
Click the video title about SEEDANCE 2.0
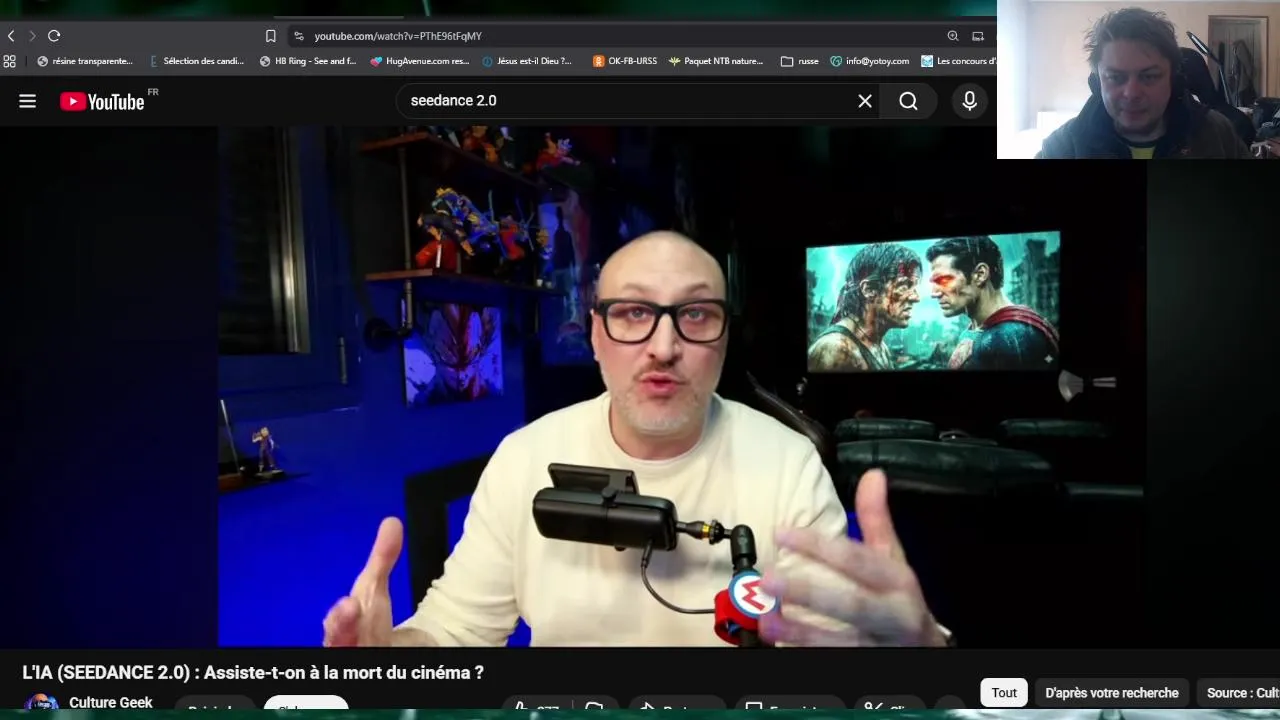point(253,673)
